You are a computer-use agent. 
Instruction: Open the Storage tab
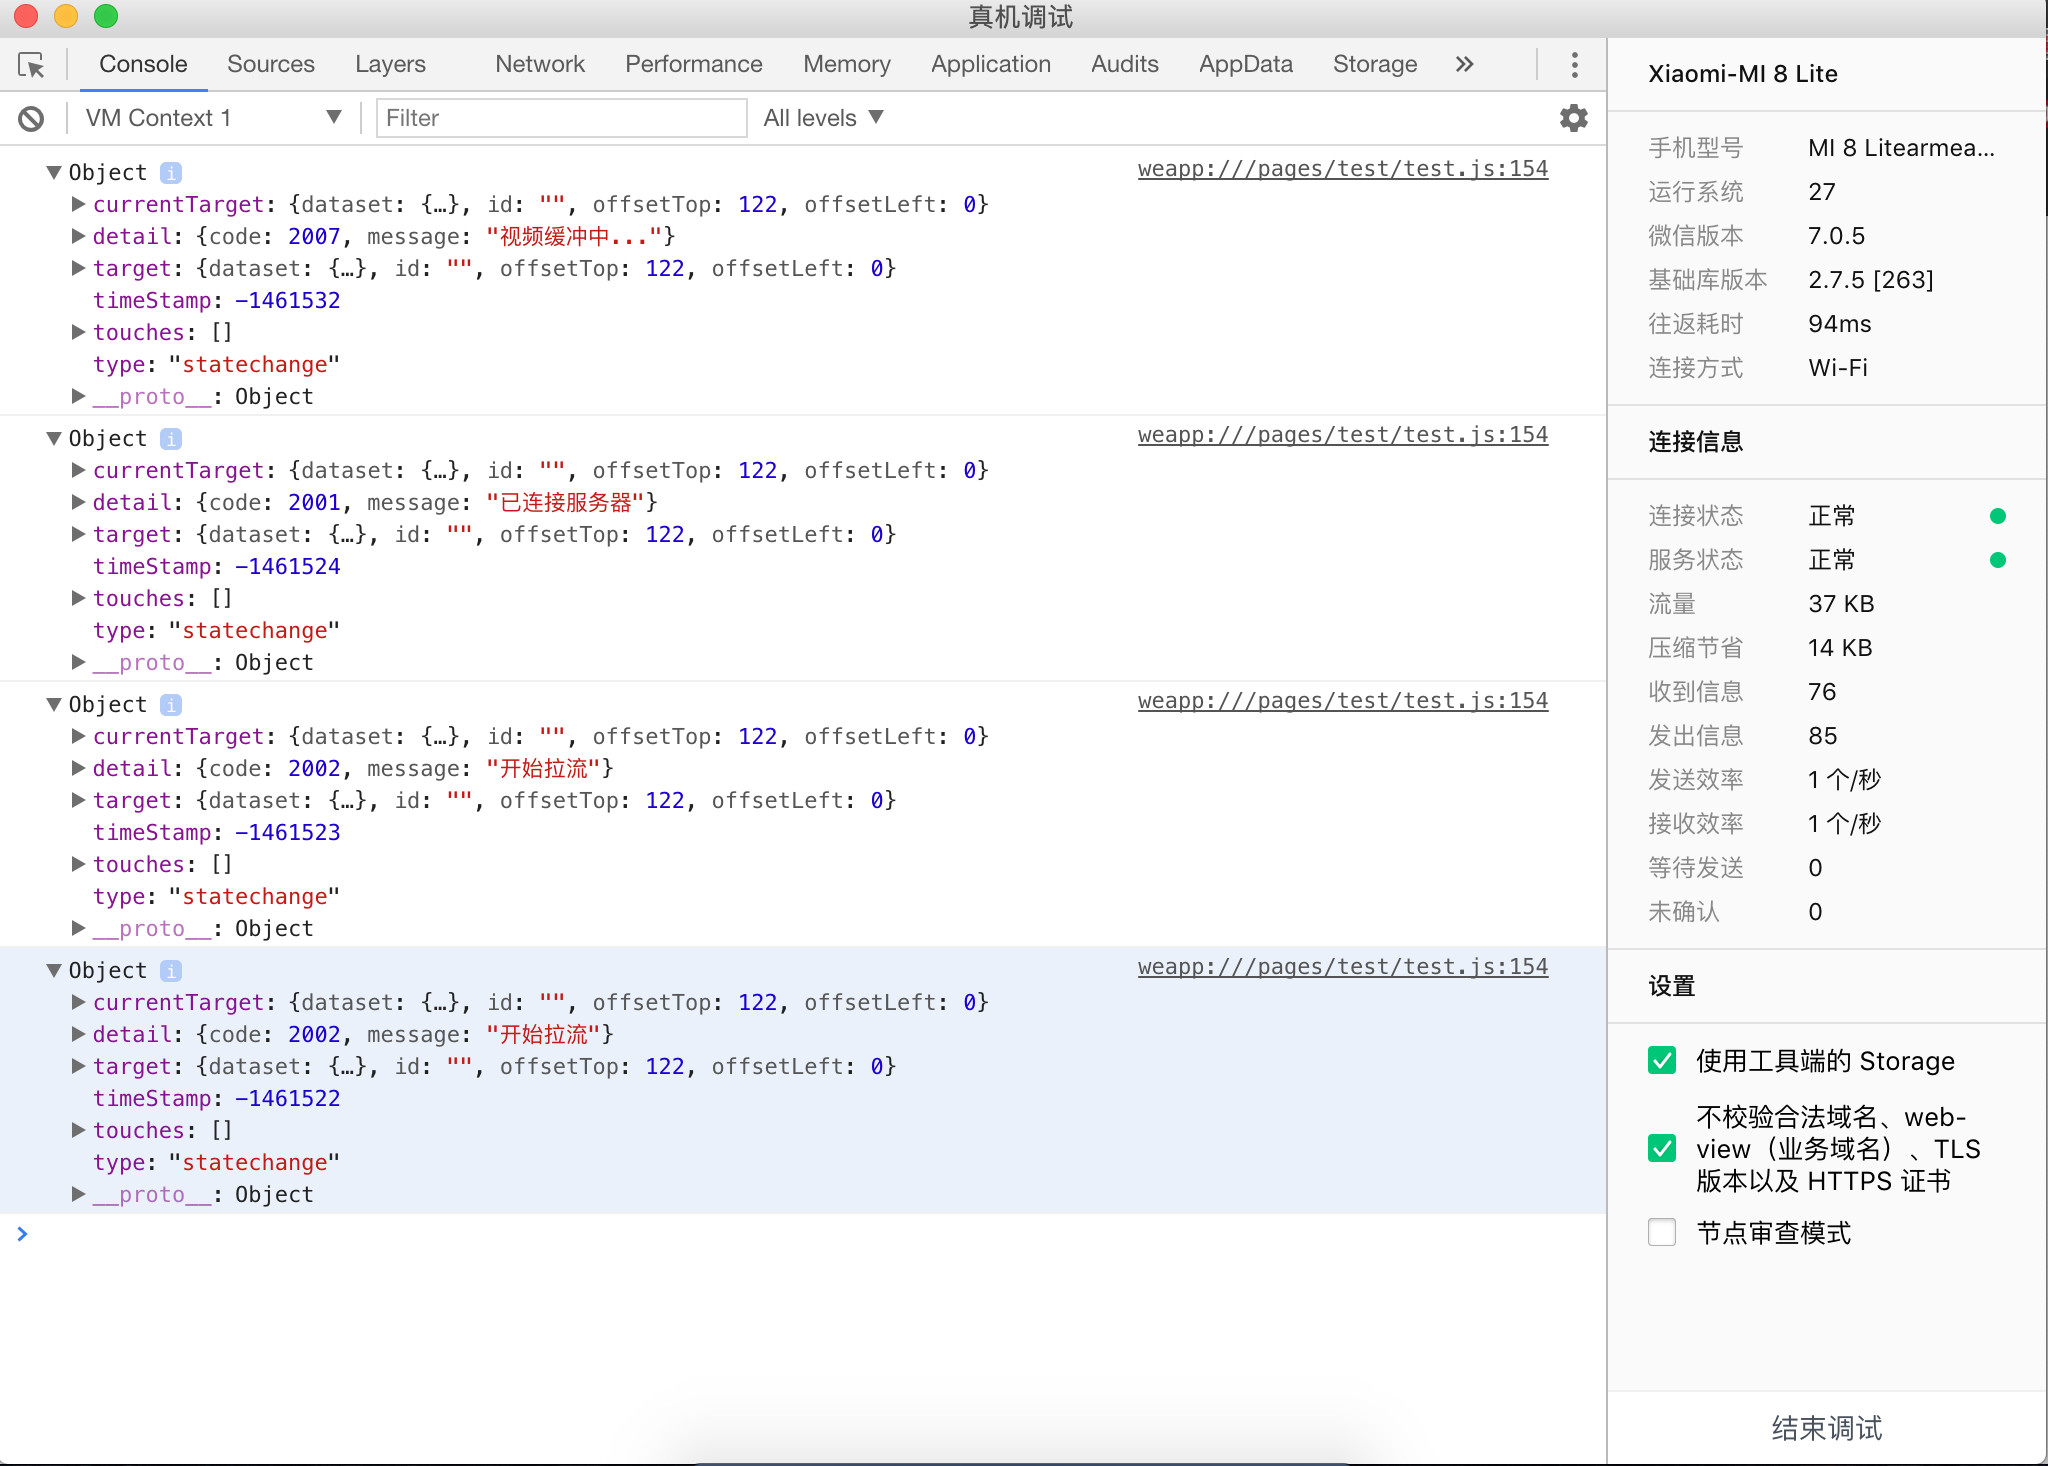(1375, 64)
